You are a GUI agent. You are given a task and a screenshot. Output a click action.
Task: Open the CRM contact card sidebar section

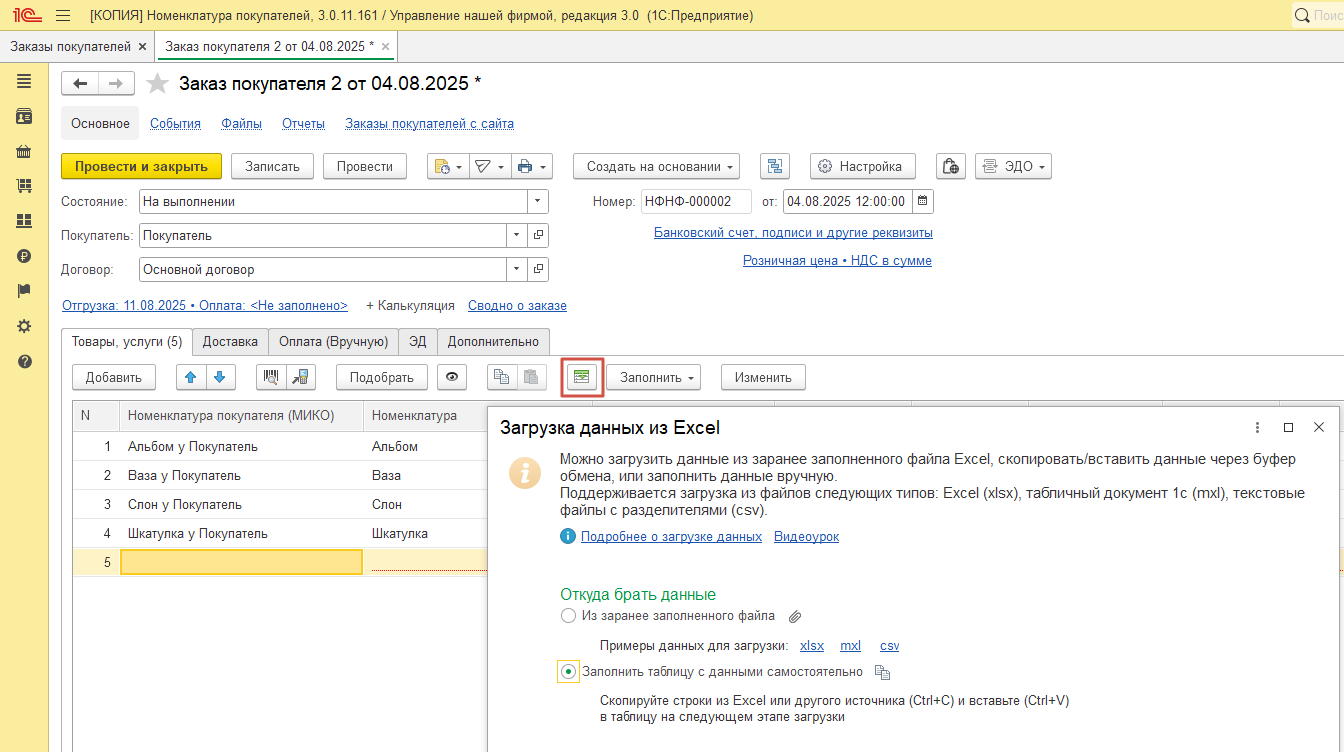24,116
